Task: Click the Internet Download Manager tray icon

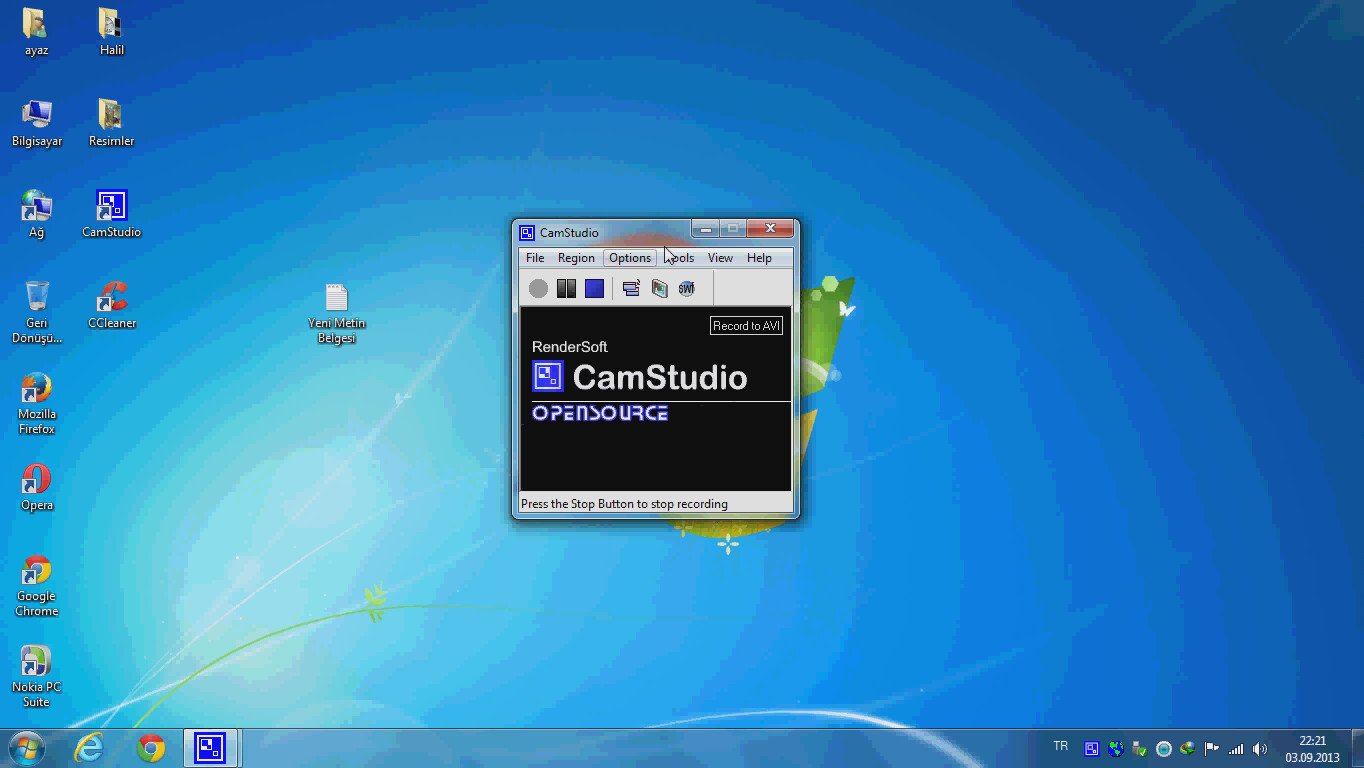Action: pyautogui.click(x=1188, y=748)
